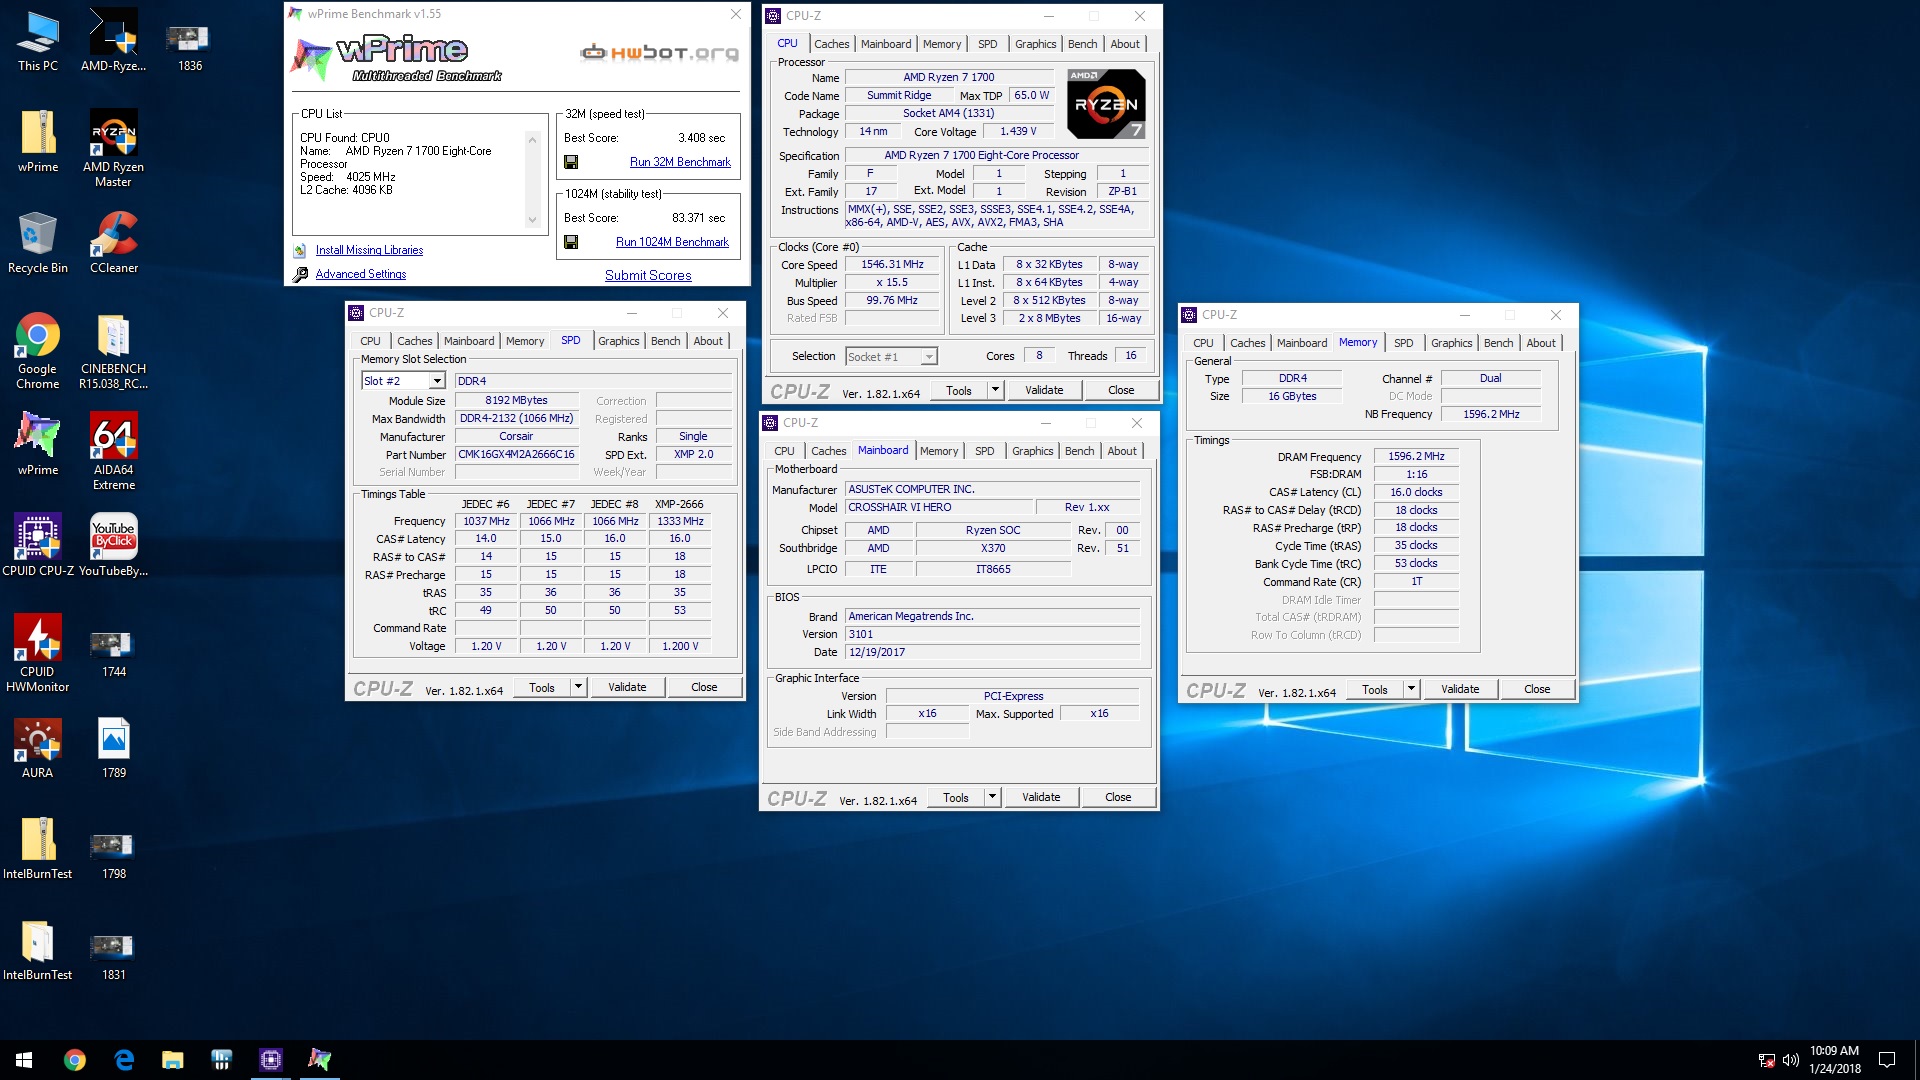Launch wPrime application desktop shortcut
Image resolution: width=1920 pixels, height=1080 pixels.
38,444
